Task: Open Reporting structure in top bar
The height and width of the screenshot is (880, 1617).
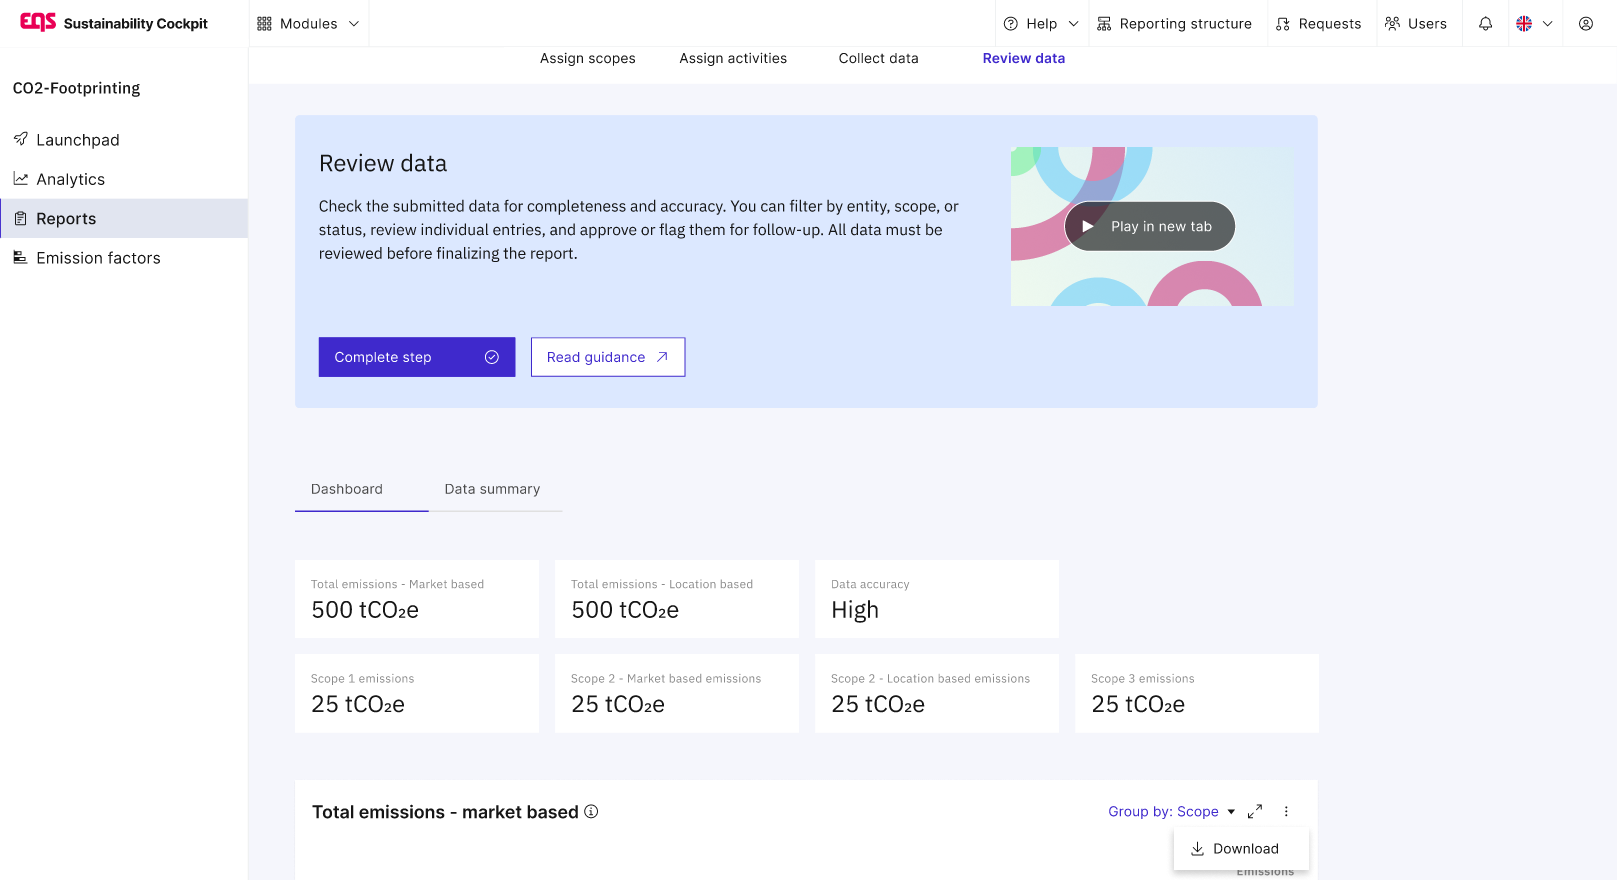Action: [1174, 24]
